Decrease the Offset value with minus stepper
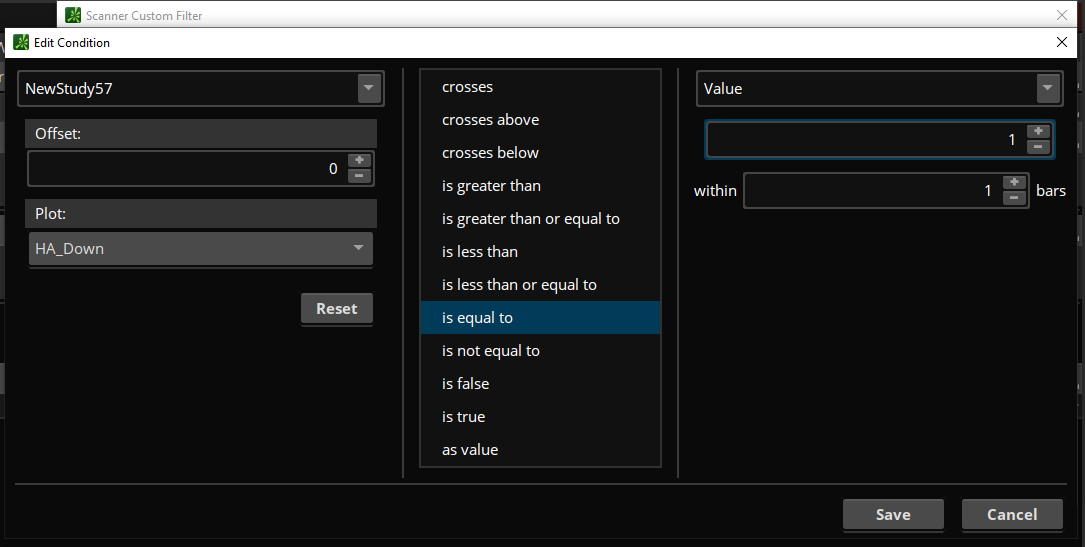Image resolution: width=1085 pixels, height=547 pixels. tap(359, 176)
